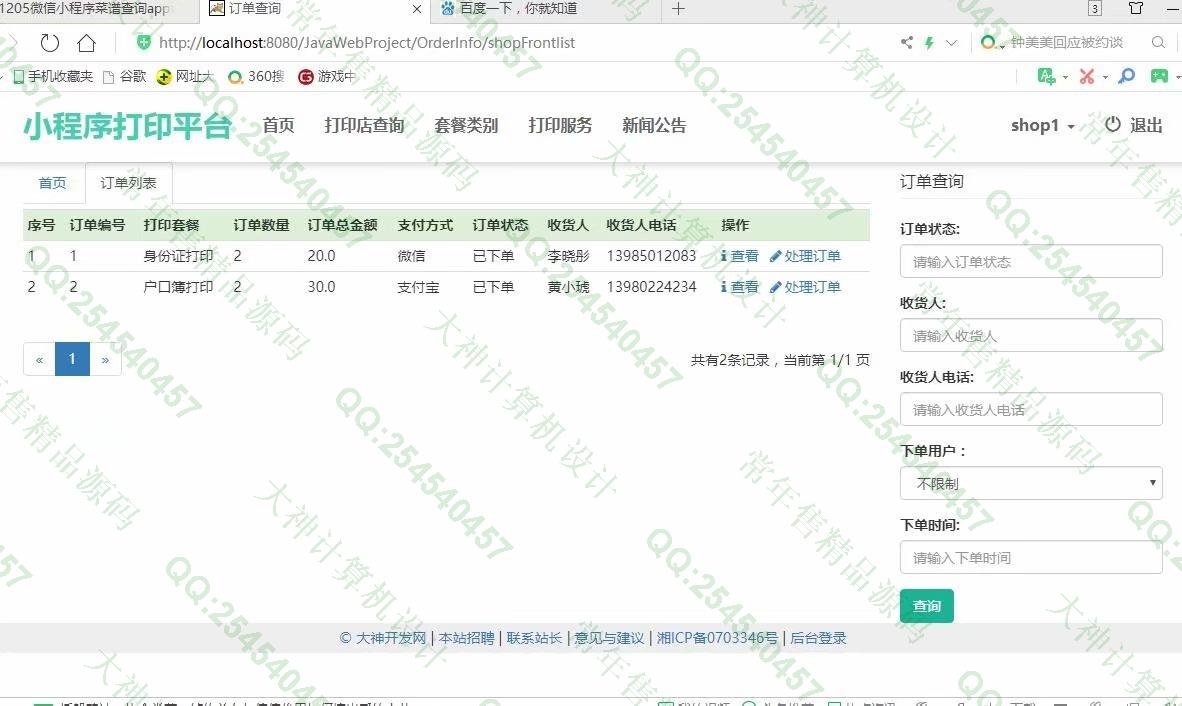Open 套餐类别 in navigation

pyautogui.click(x=466, y=125)
